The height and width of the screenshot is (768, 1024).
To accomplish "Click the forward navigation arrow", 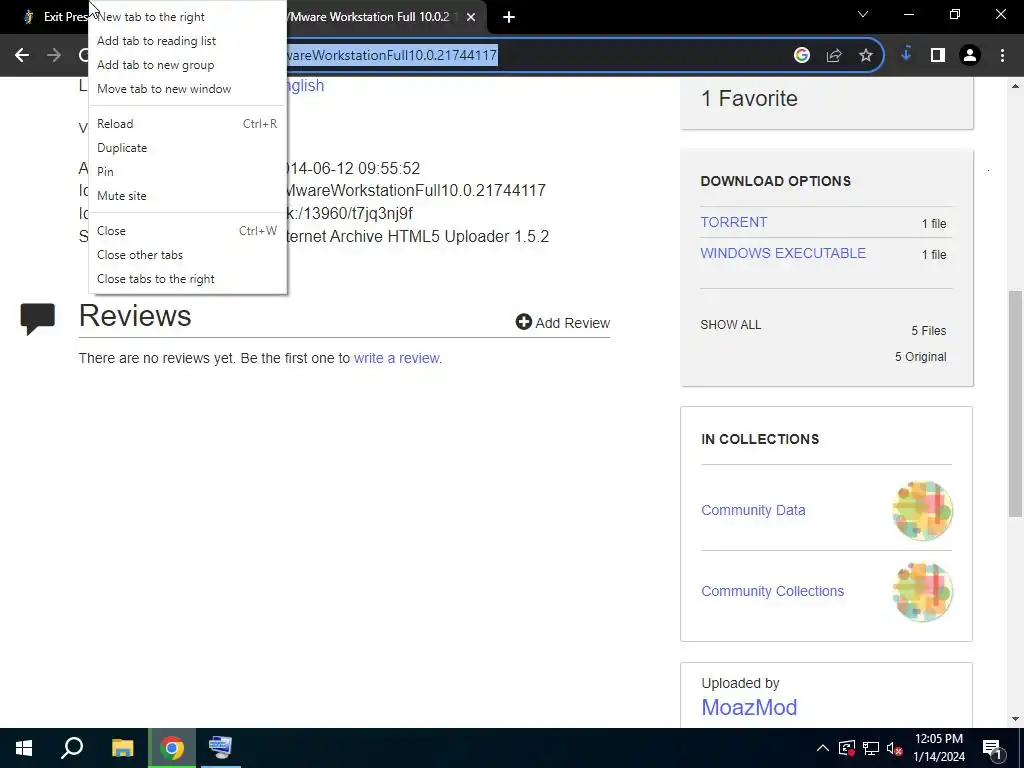I will (x=54, y=56).
